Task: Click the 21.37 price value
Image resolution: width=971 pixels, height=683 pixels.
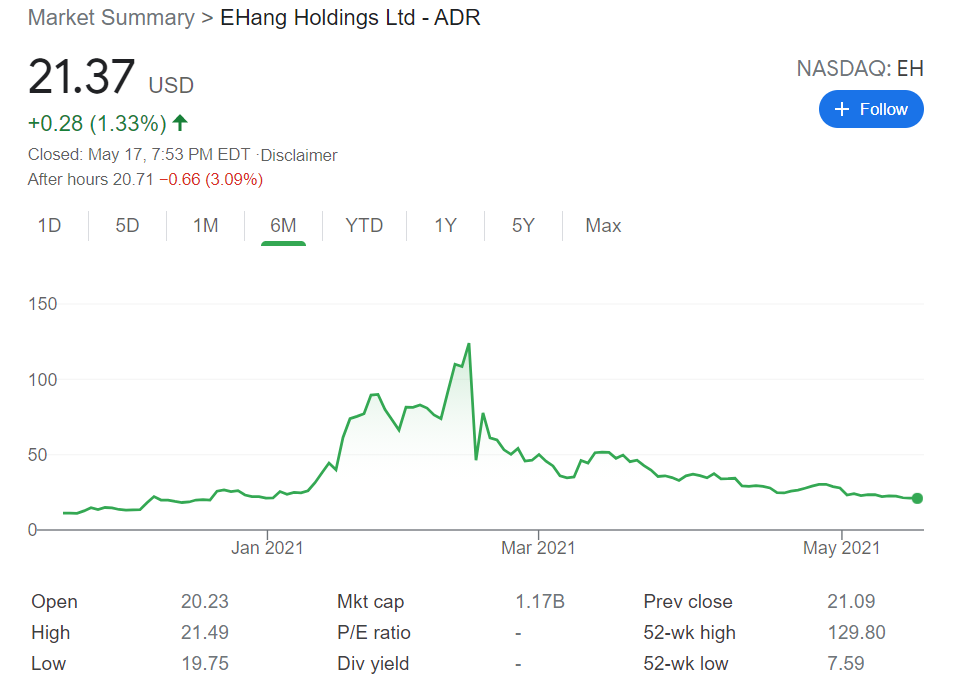Action: (81, 77)
